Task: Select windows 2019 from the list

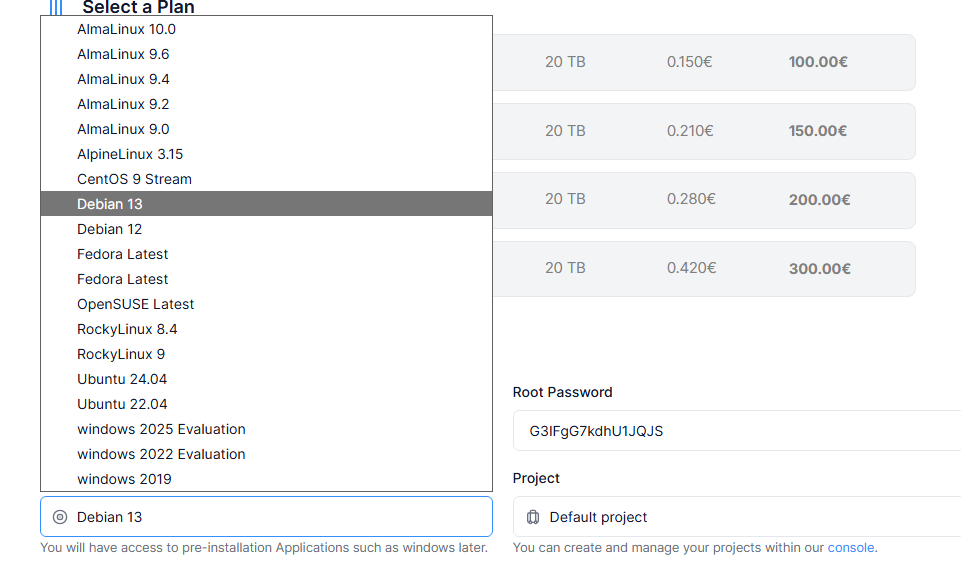Action: 124,479
